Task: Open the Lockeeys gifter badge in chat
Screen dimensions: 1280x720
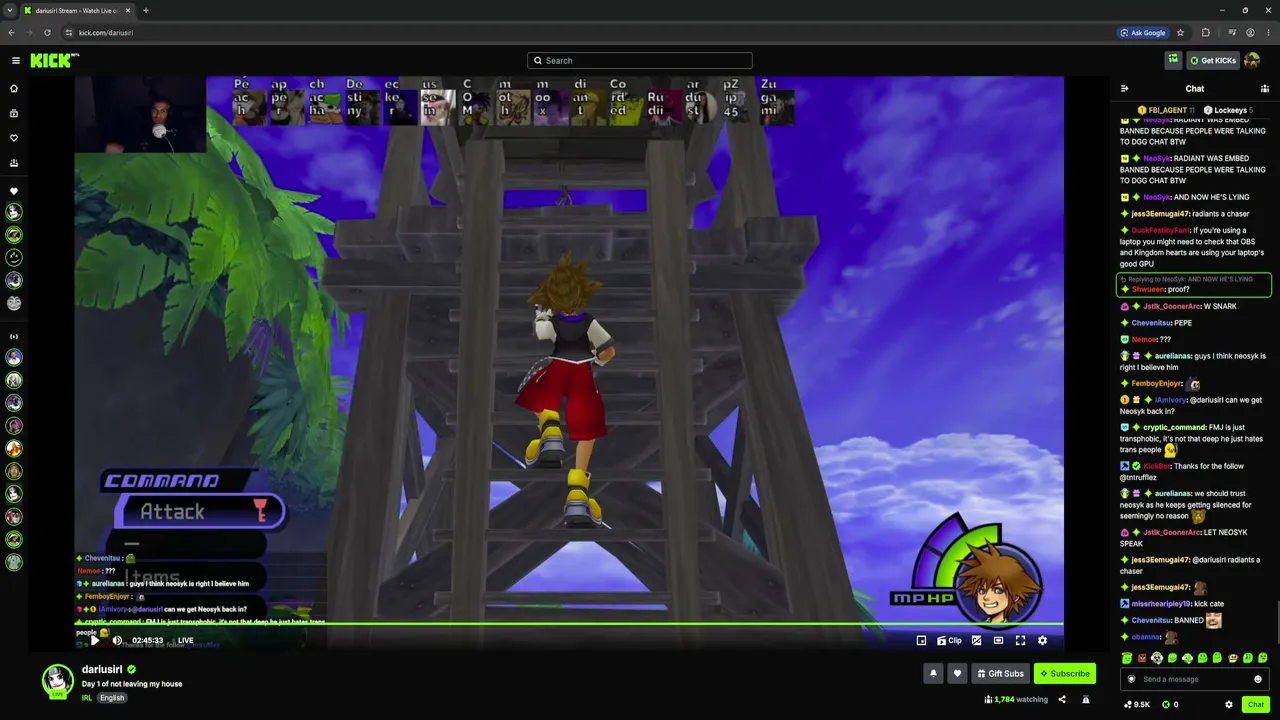Action: pos(1228,110)
